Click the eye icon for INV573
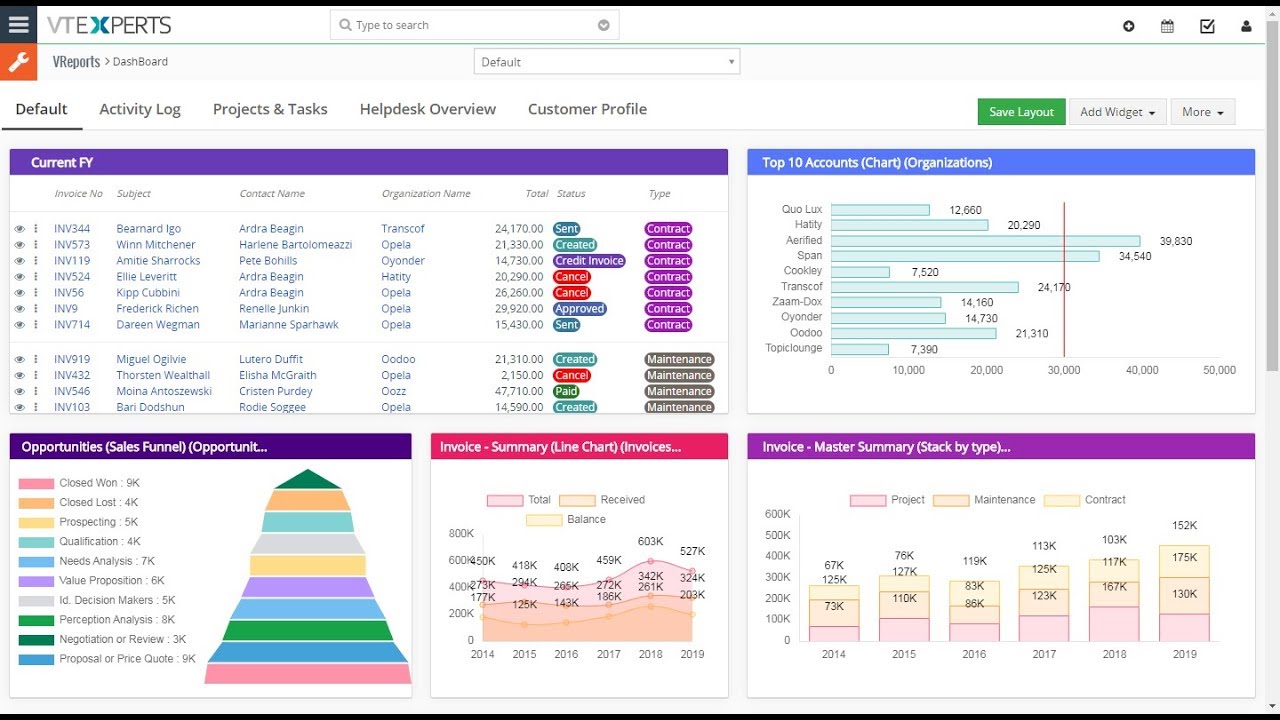The height and width of the screenshot is (720, 1280). pyautogui.click(x=19, y=245)
